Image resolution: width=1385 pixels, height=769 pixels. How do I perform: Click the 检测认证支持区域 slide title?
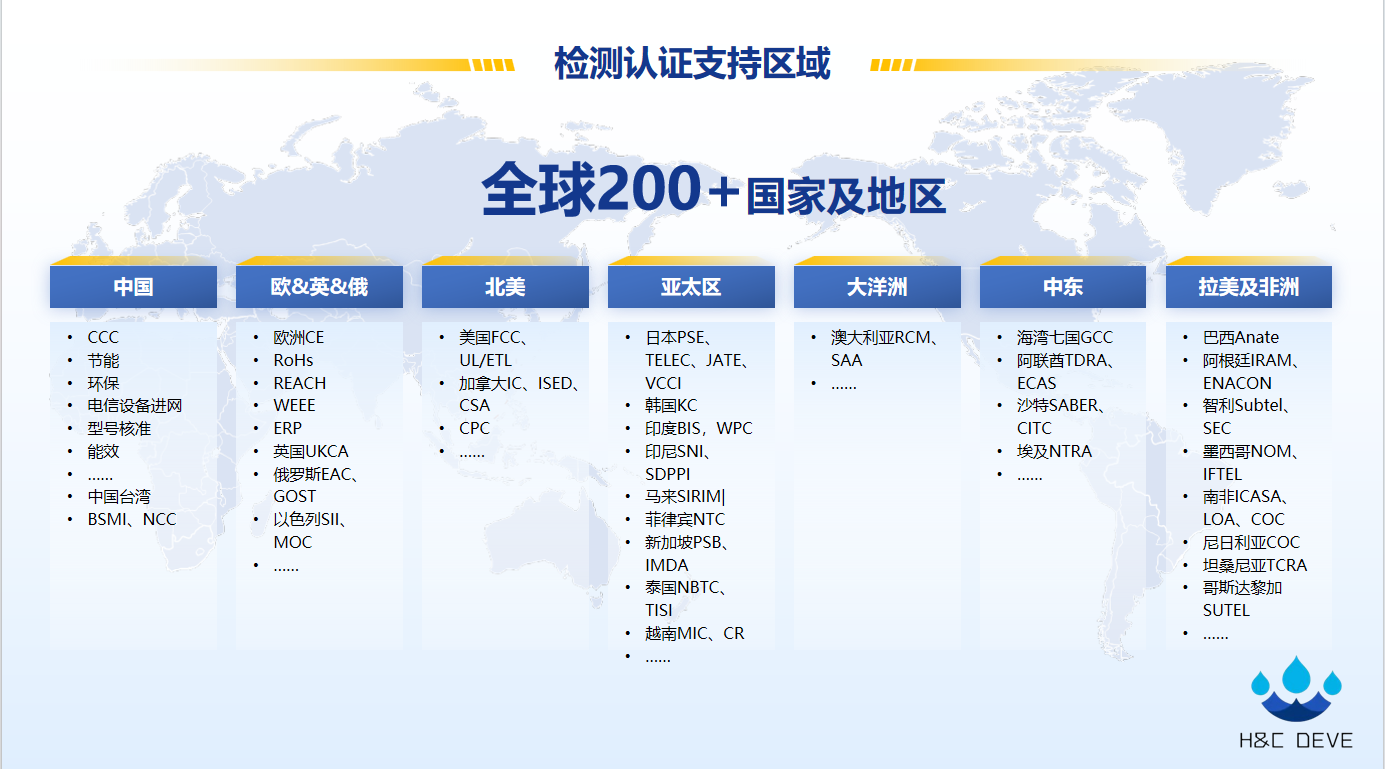click(x=692, y=64)
